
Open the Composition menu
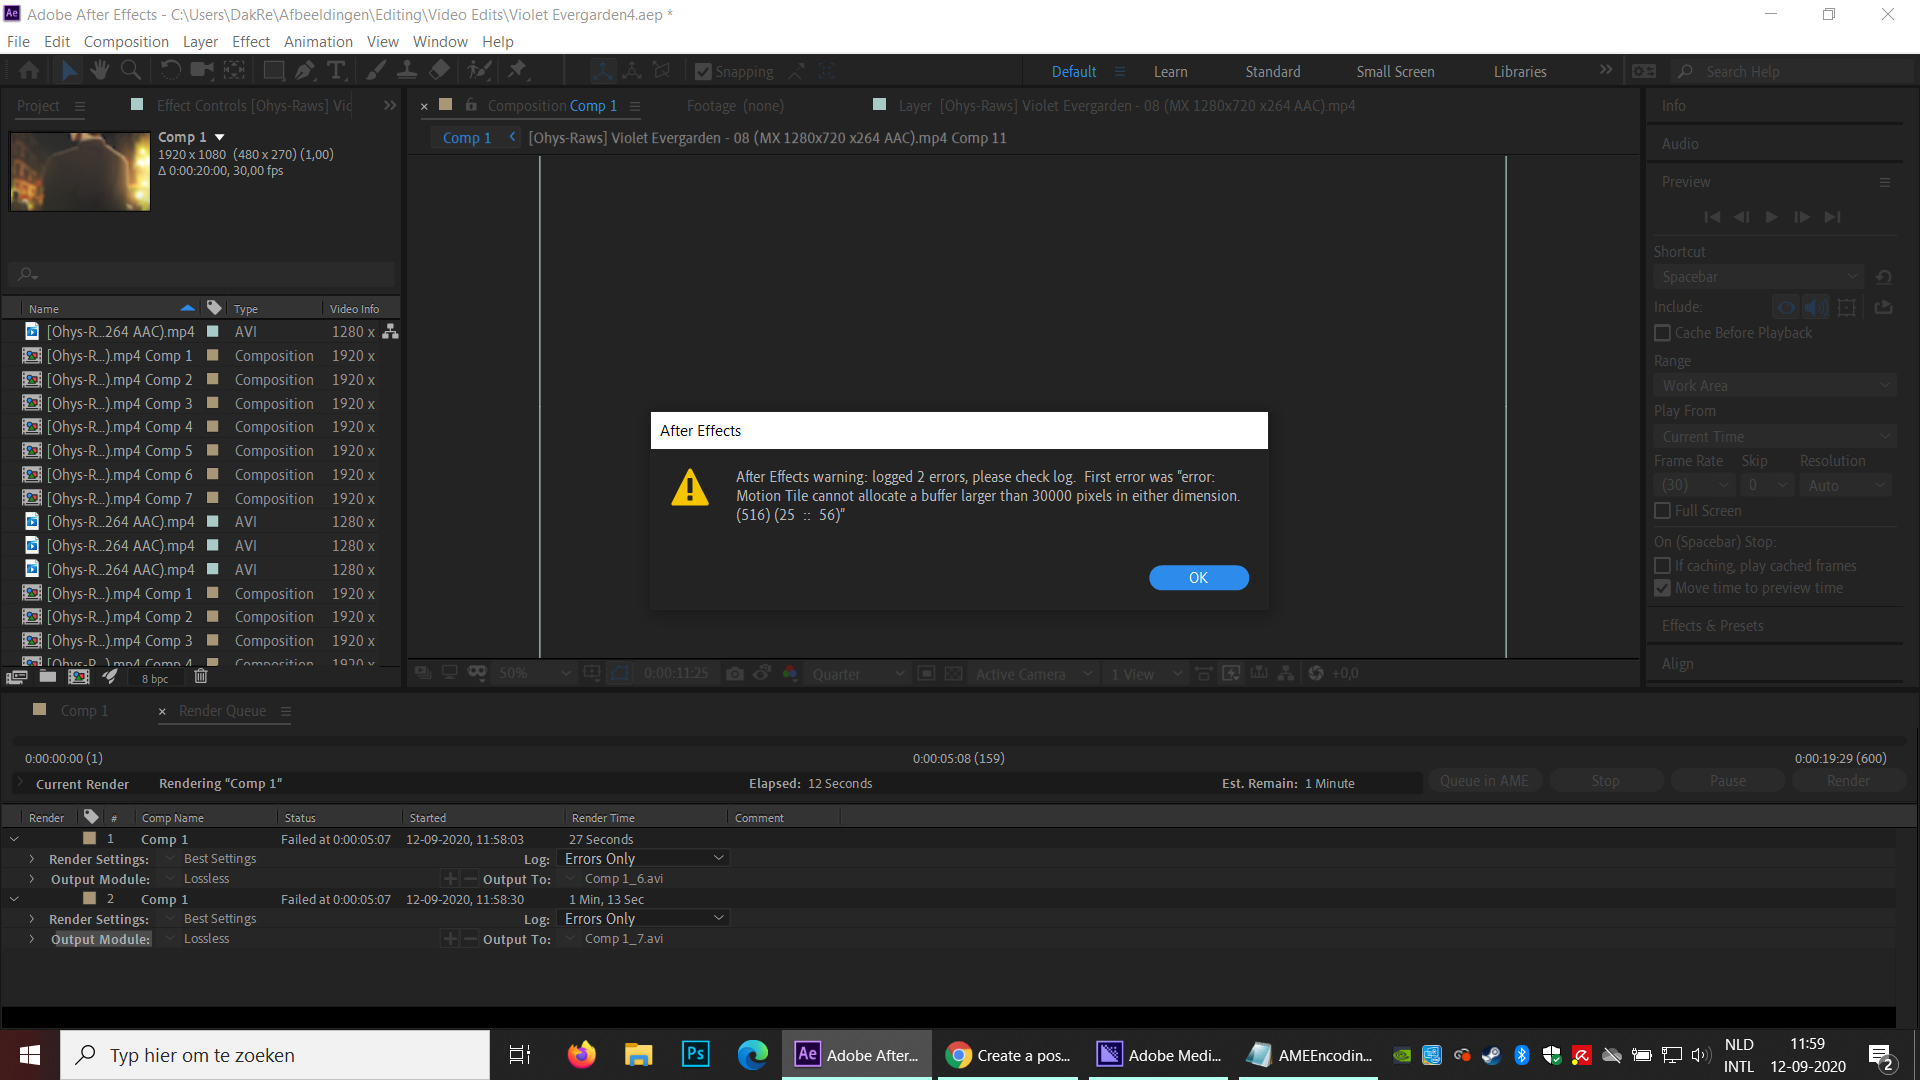[125, 41]
